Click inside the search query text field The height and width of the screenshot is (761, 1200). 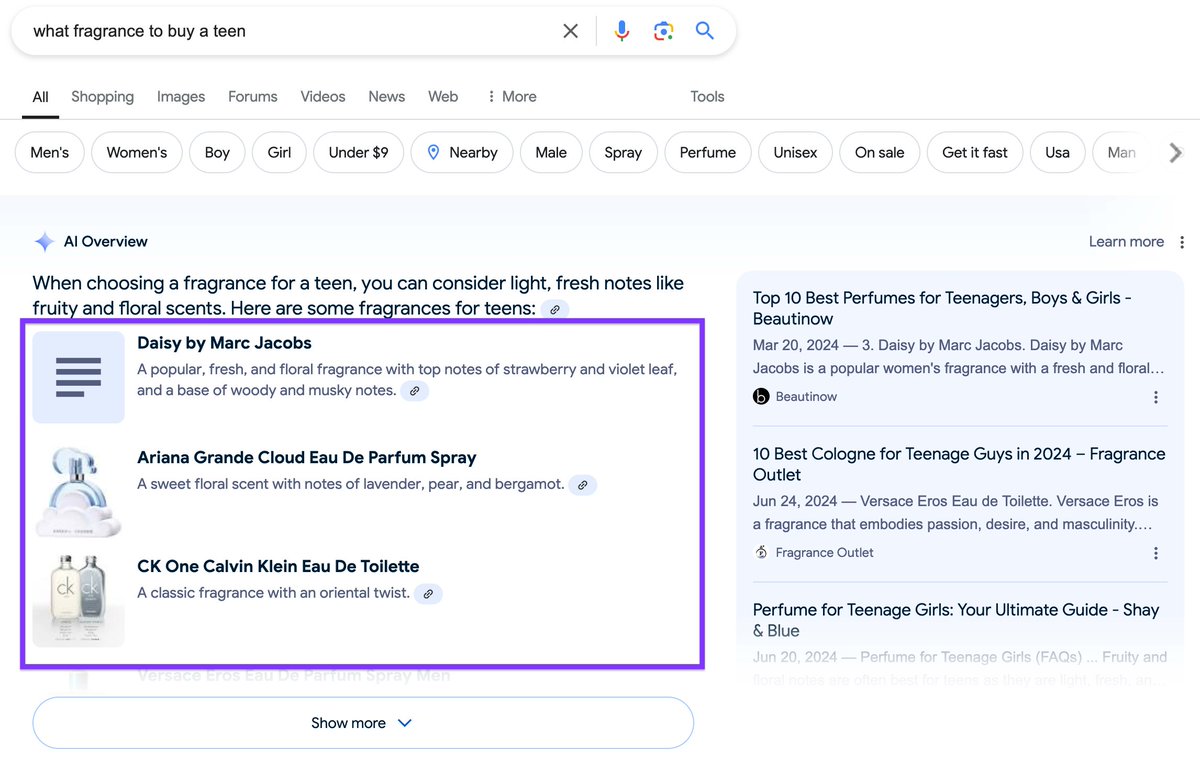pyautogui.click(x=290, y=31)
